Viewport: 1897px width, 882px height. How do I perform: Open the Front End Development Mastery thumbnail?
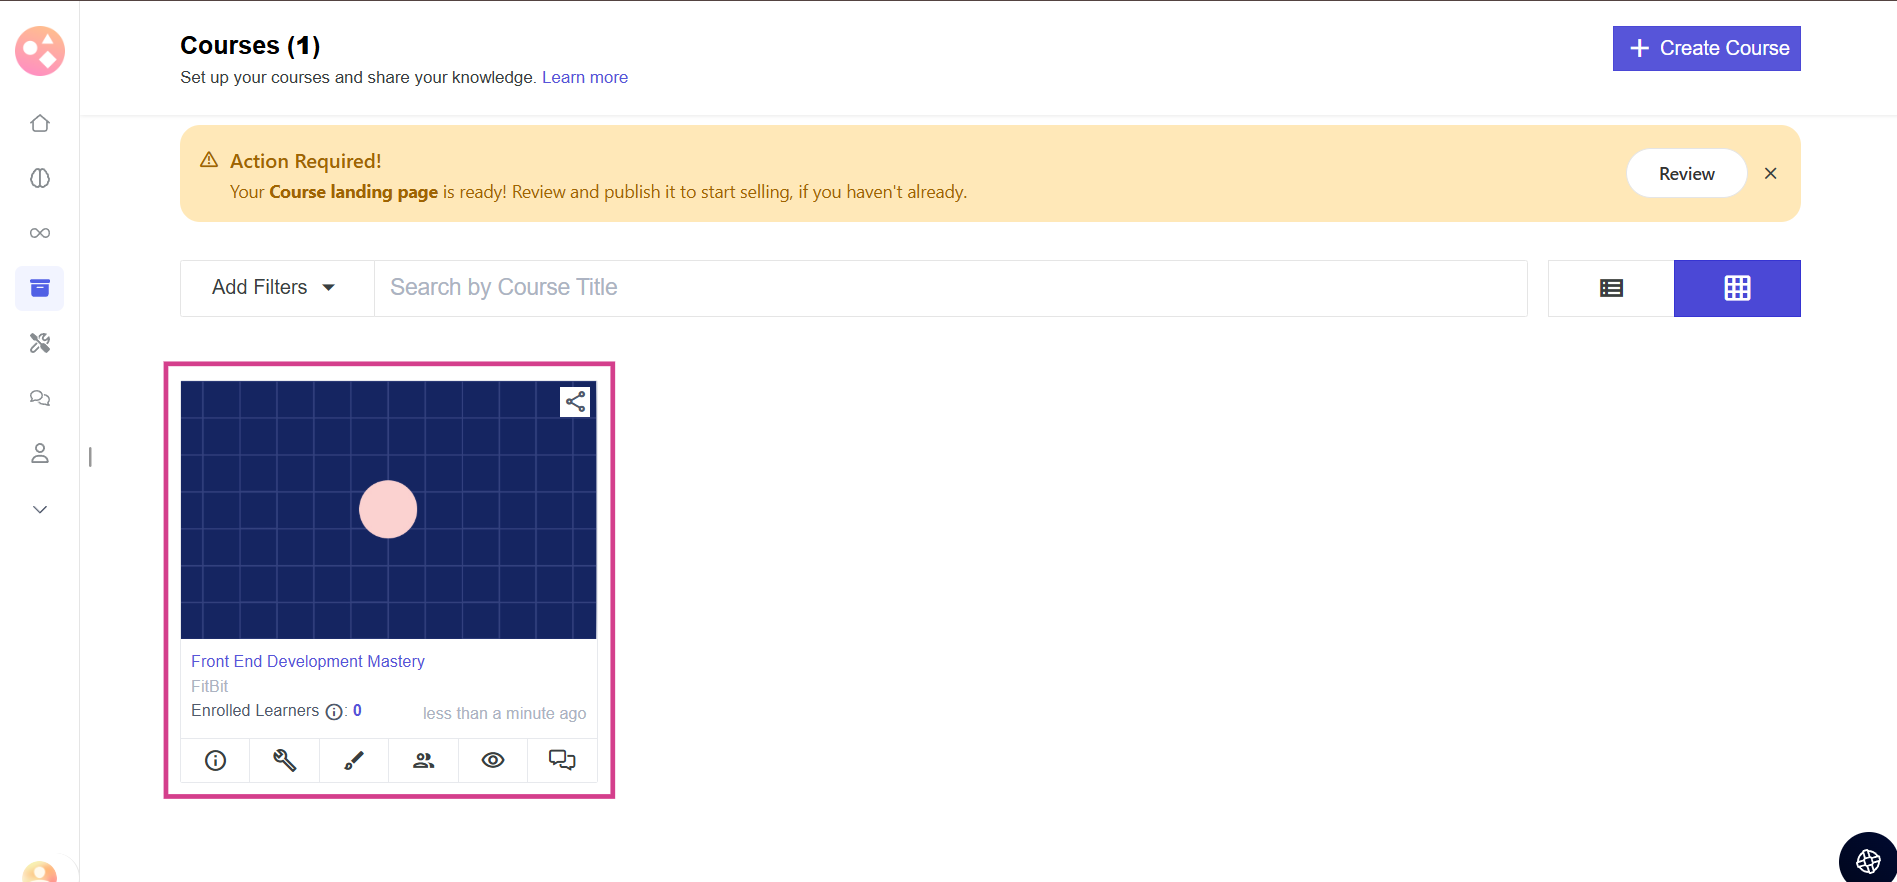coord(388,510)
